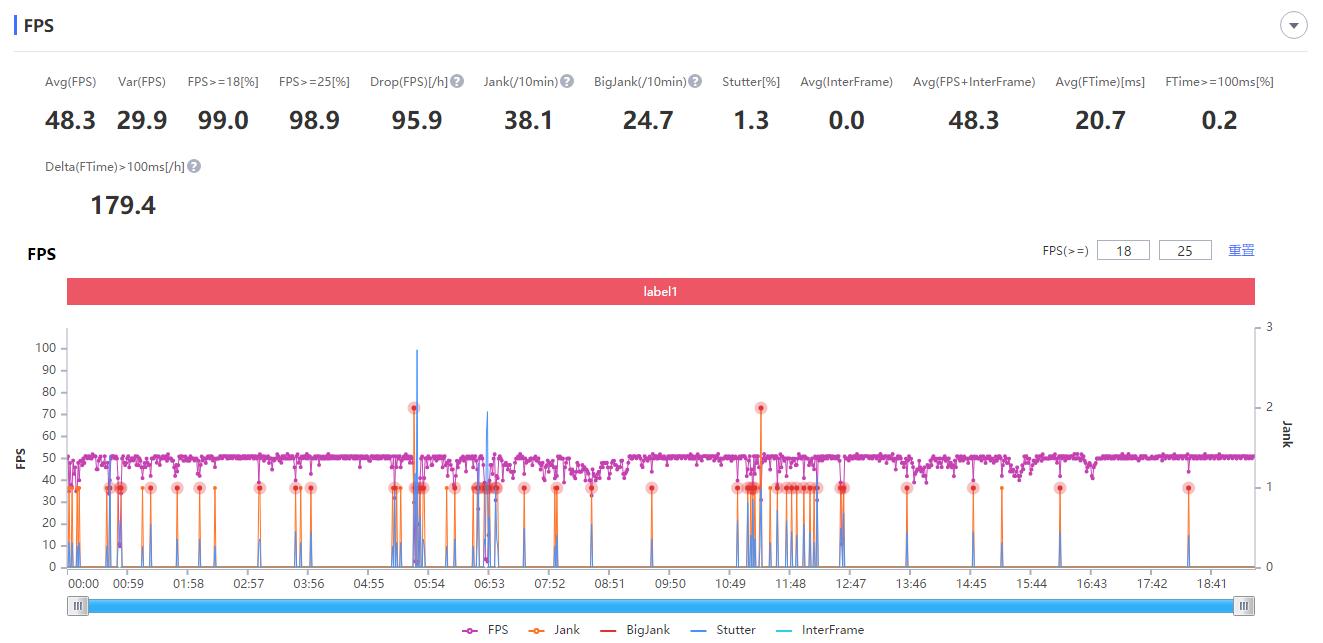Click the blue time range scrollbar track
Viewport: 1323px width, 643px height.
click(x=660, y=606)
